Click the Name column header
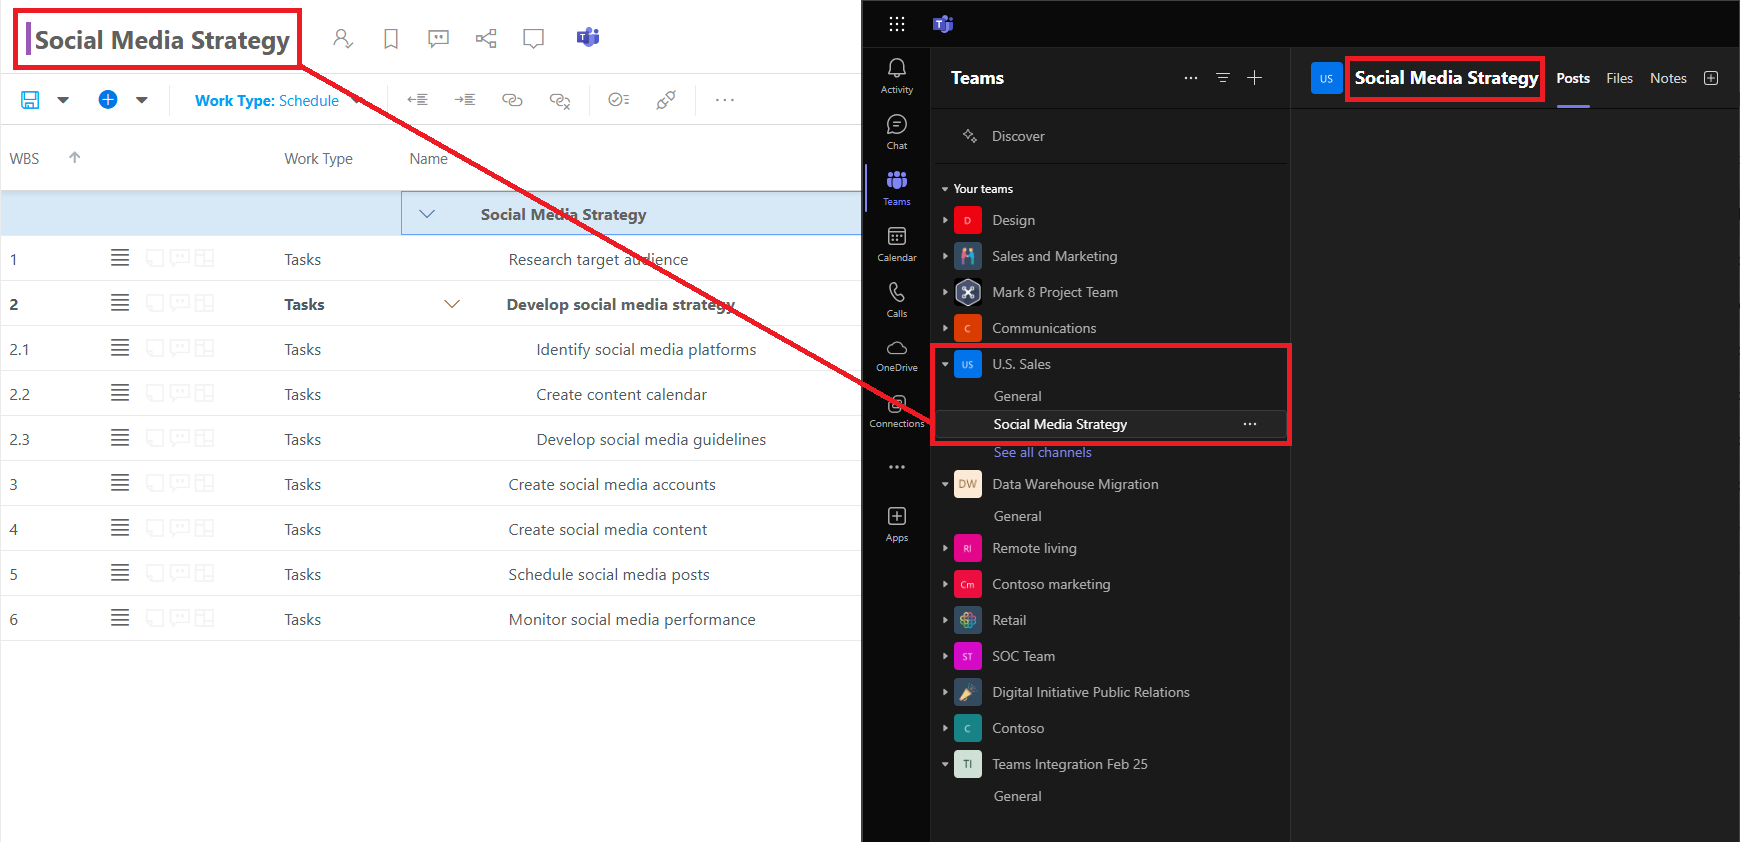 [428, 158]
